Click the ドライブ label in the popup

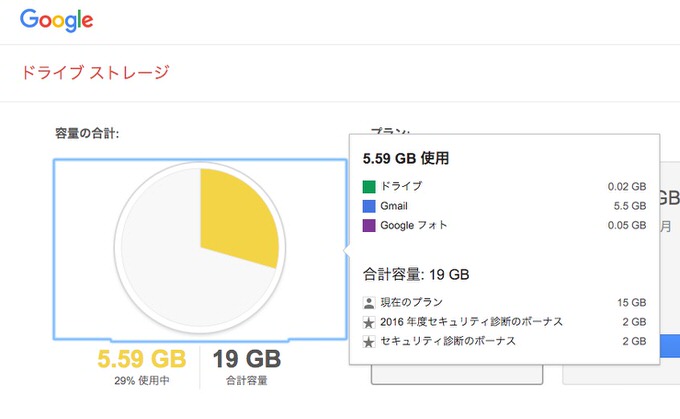click(401, 187)
